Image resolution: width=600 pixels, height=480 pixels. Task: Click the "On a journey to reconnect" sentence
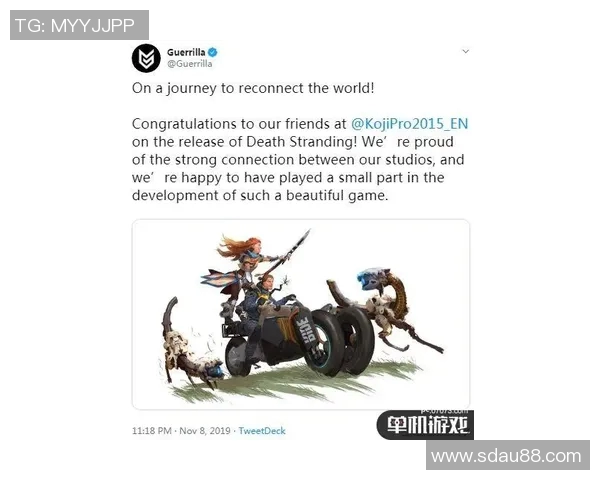[253, 88]
